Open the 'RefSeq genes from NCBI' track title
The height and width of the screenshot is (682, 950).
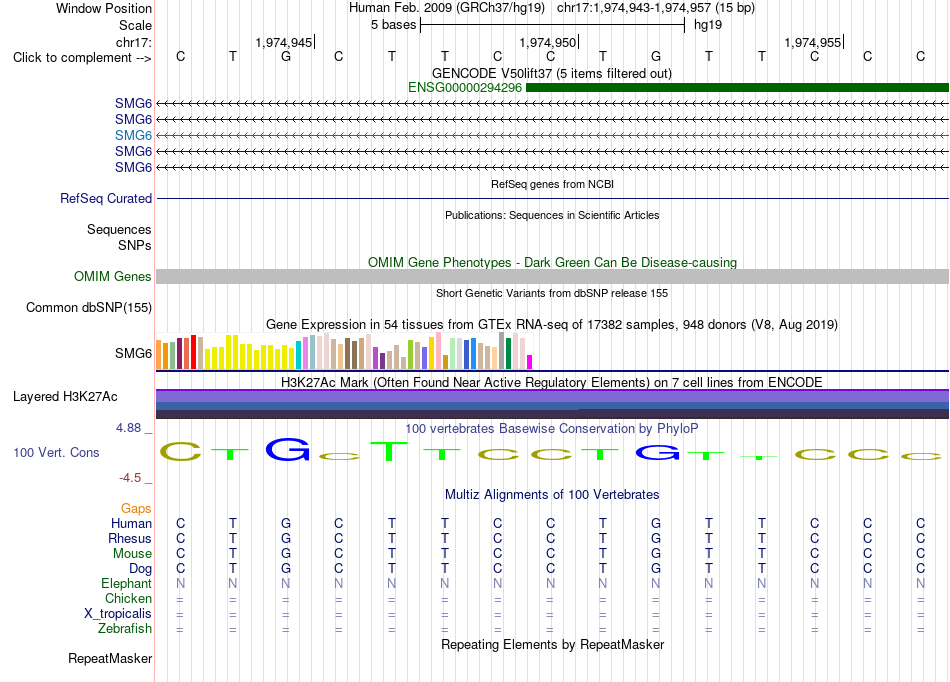552,184
